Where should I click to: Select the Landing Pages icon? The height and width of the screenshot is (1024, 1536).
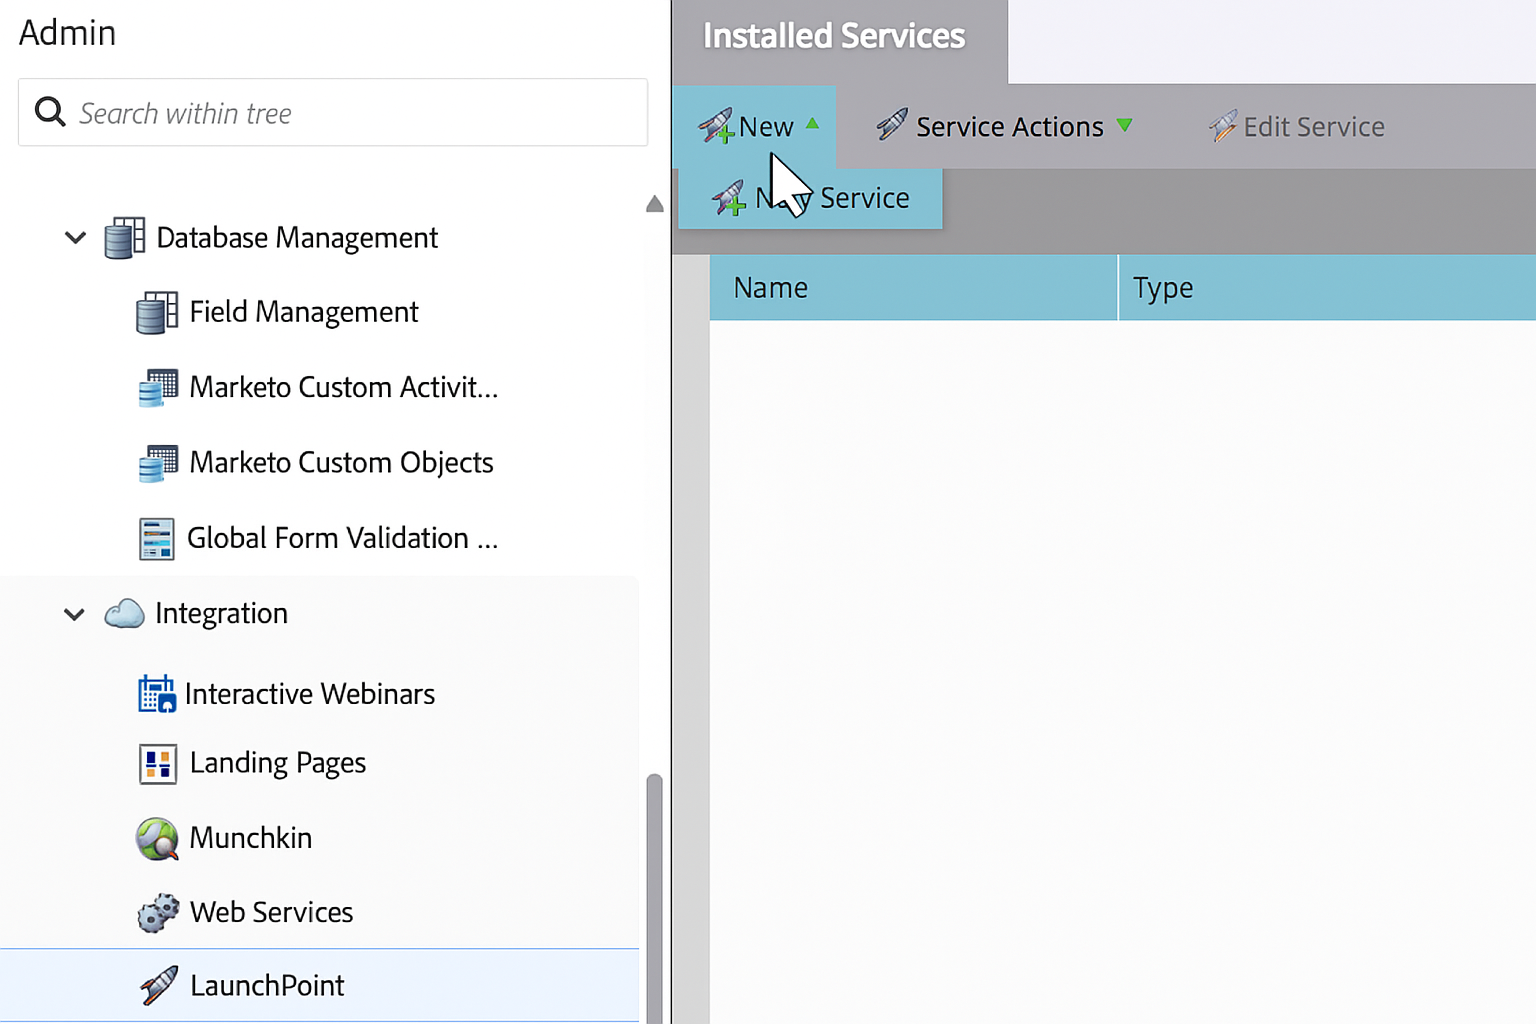click(x=157, y=763)
